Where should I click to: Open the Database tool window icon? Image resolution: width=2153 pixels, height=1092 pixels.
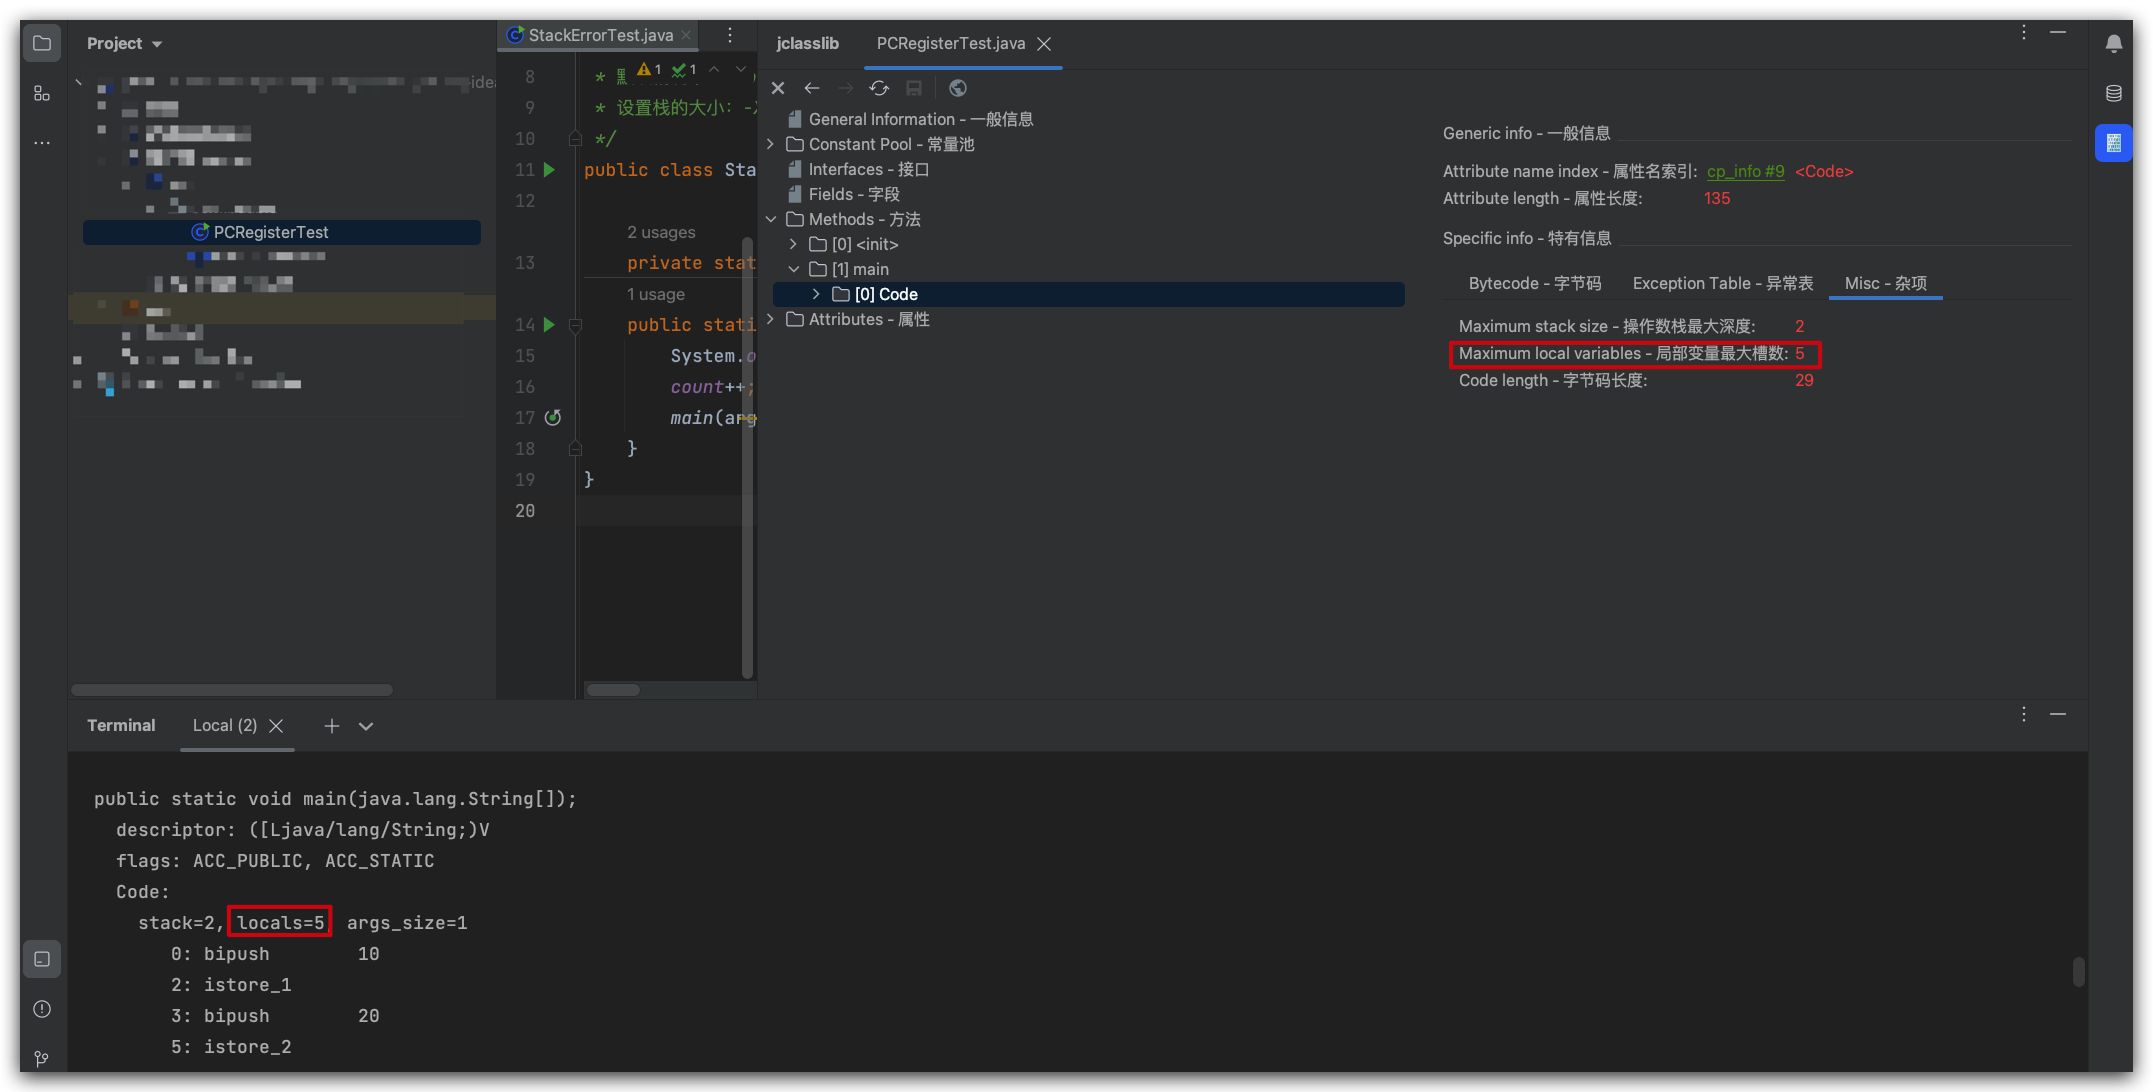point(2113,93)
